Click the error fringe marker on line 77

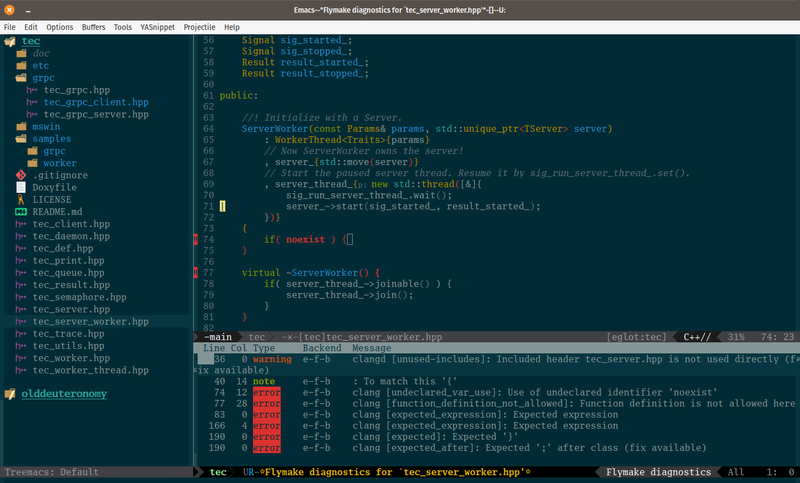[x=196, y=273]
